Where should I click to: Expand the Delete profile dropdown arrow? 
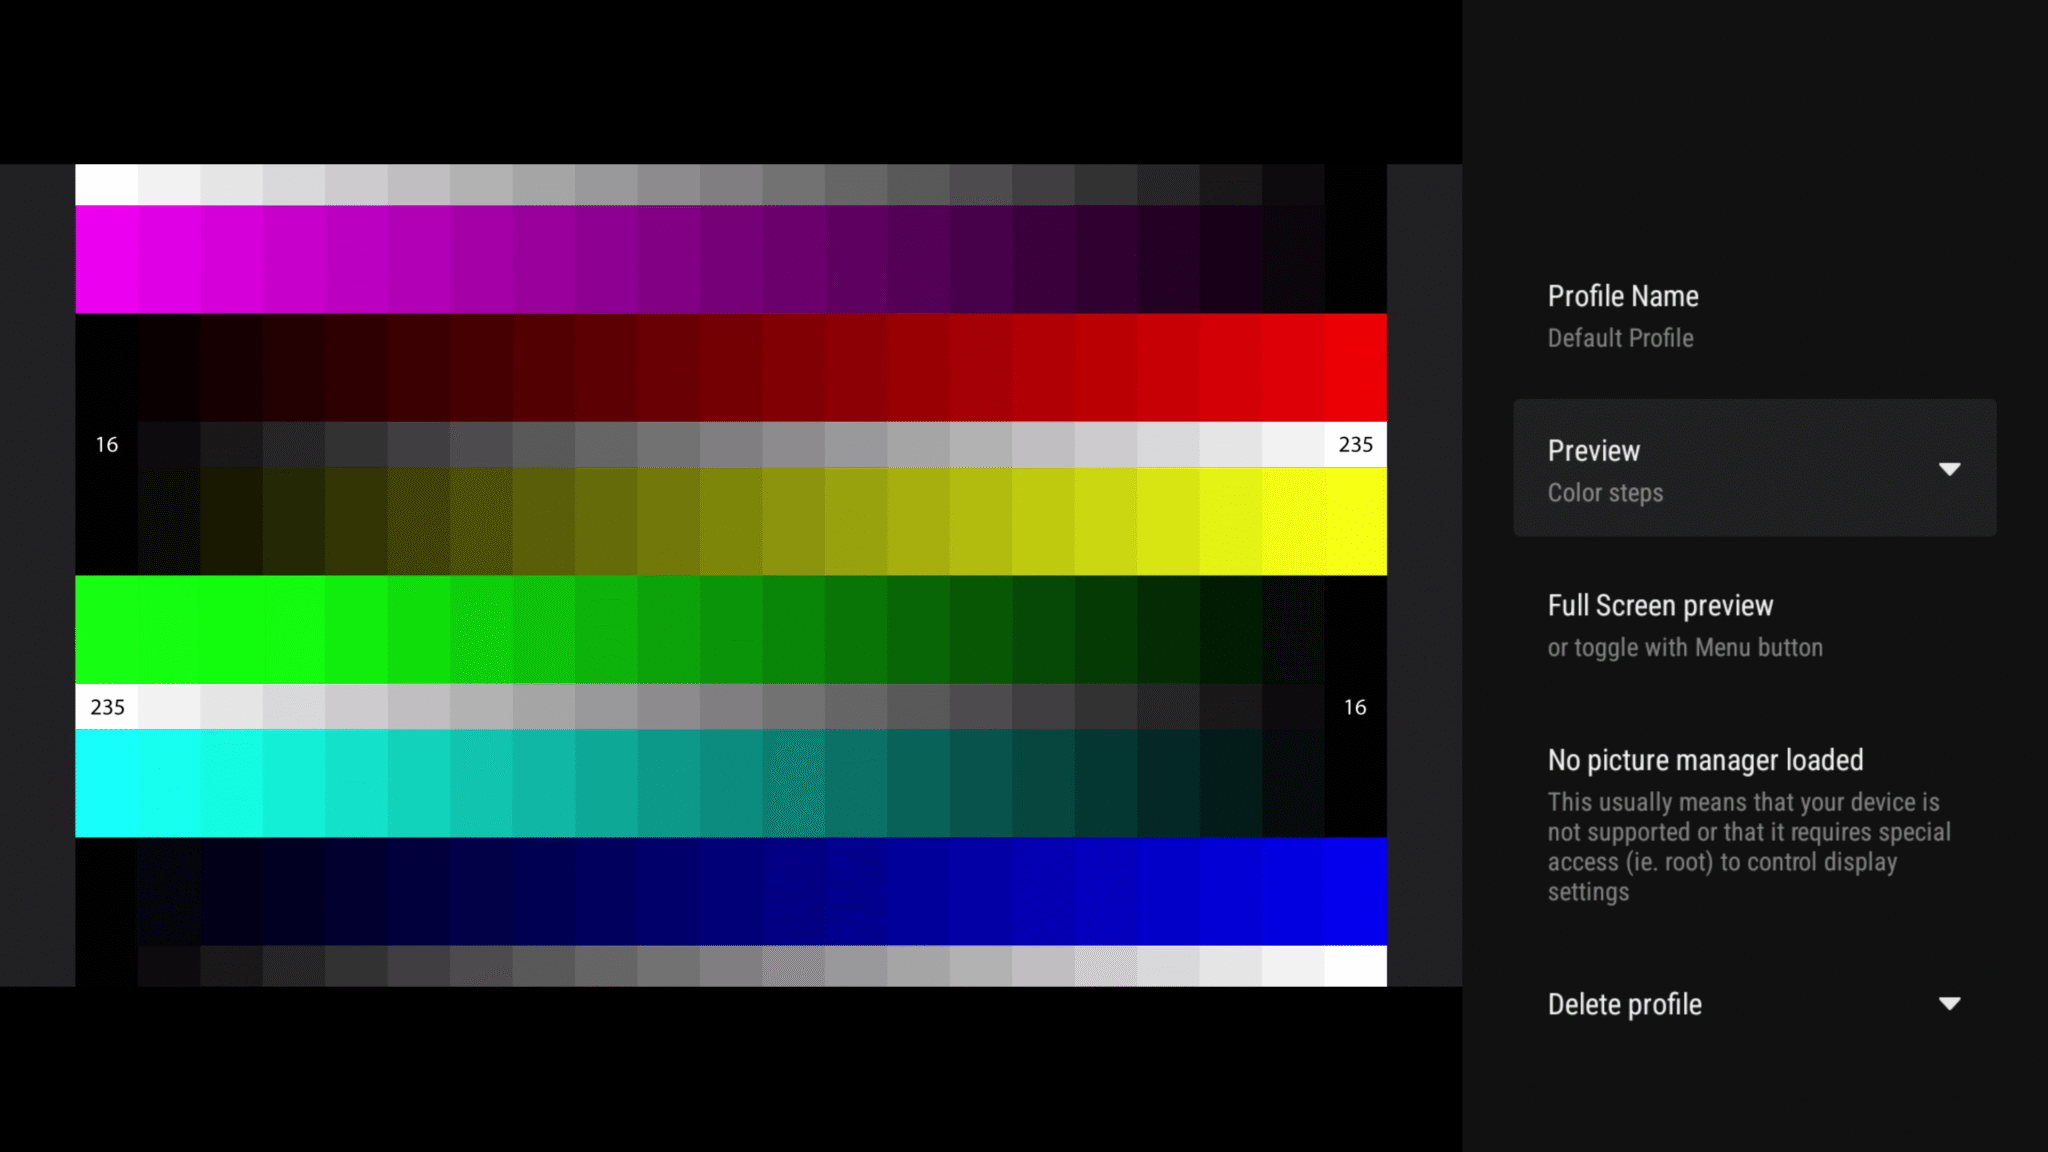tap(1950, 1003)
